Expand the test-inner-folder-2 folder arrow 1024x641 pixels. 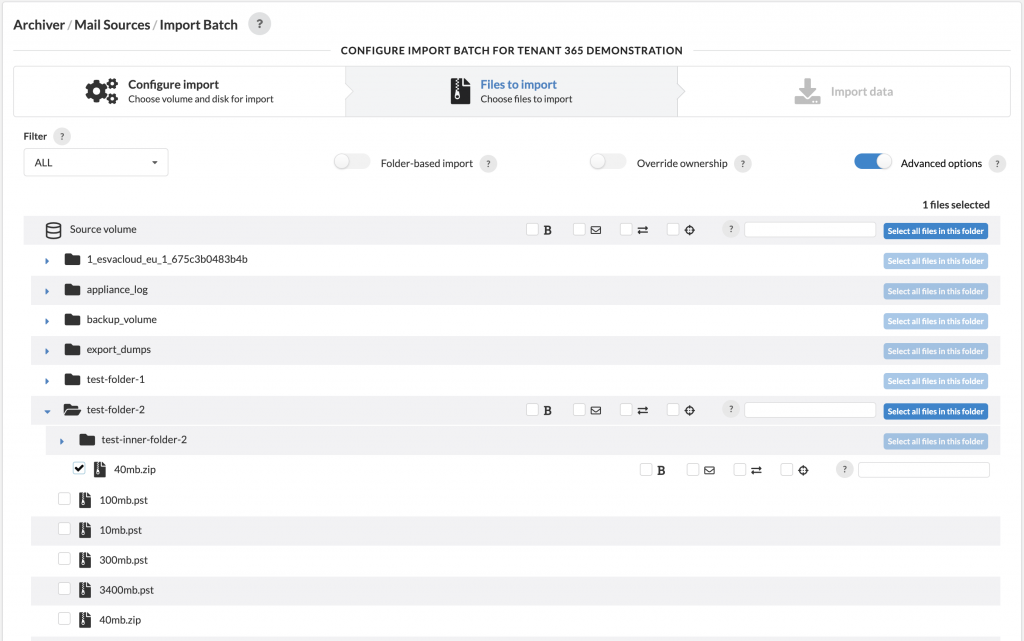tap(62, 441)
